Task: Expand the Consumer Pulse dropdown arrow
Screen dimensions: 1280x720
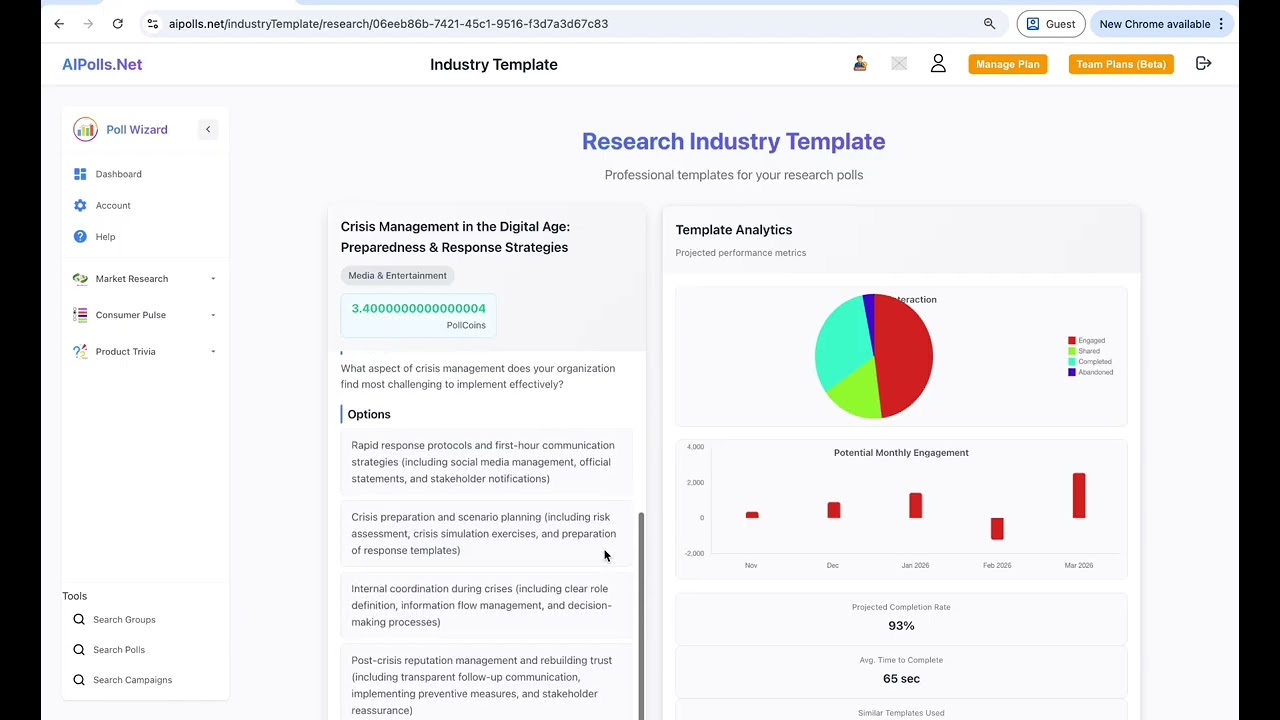Action: [213, 315]
